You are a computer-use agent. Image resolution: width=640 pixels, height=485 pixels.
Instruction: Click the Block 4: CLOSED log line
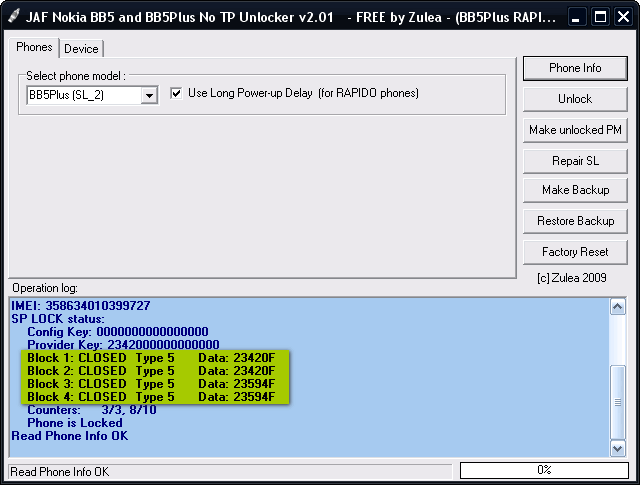coord(151,397)
